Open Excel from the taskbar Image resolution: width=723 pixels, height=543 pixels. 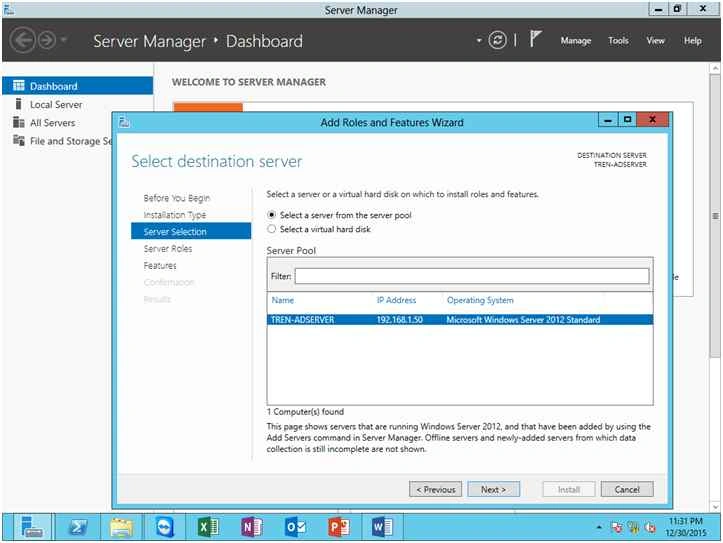(207, 527)
